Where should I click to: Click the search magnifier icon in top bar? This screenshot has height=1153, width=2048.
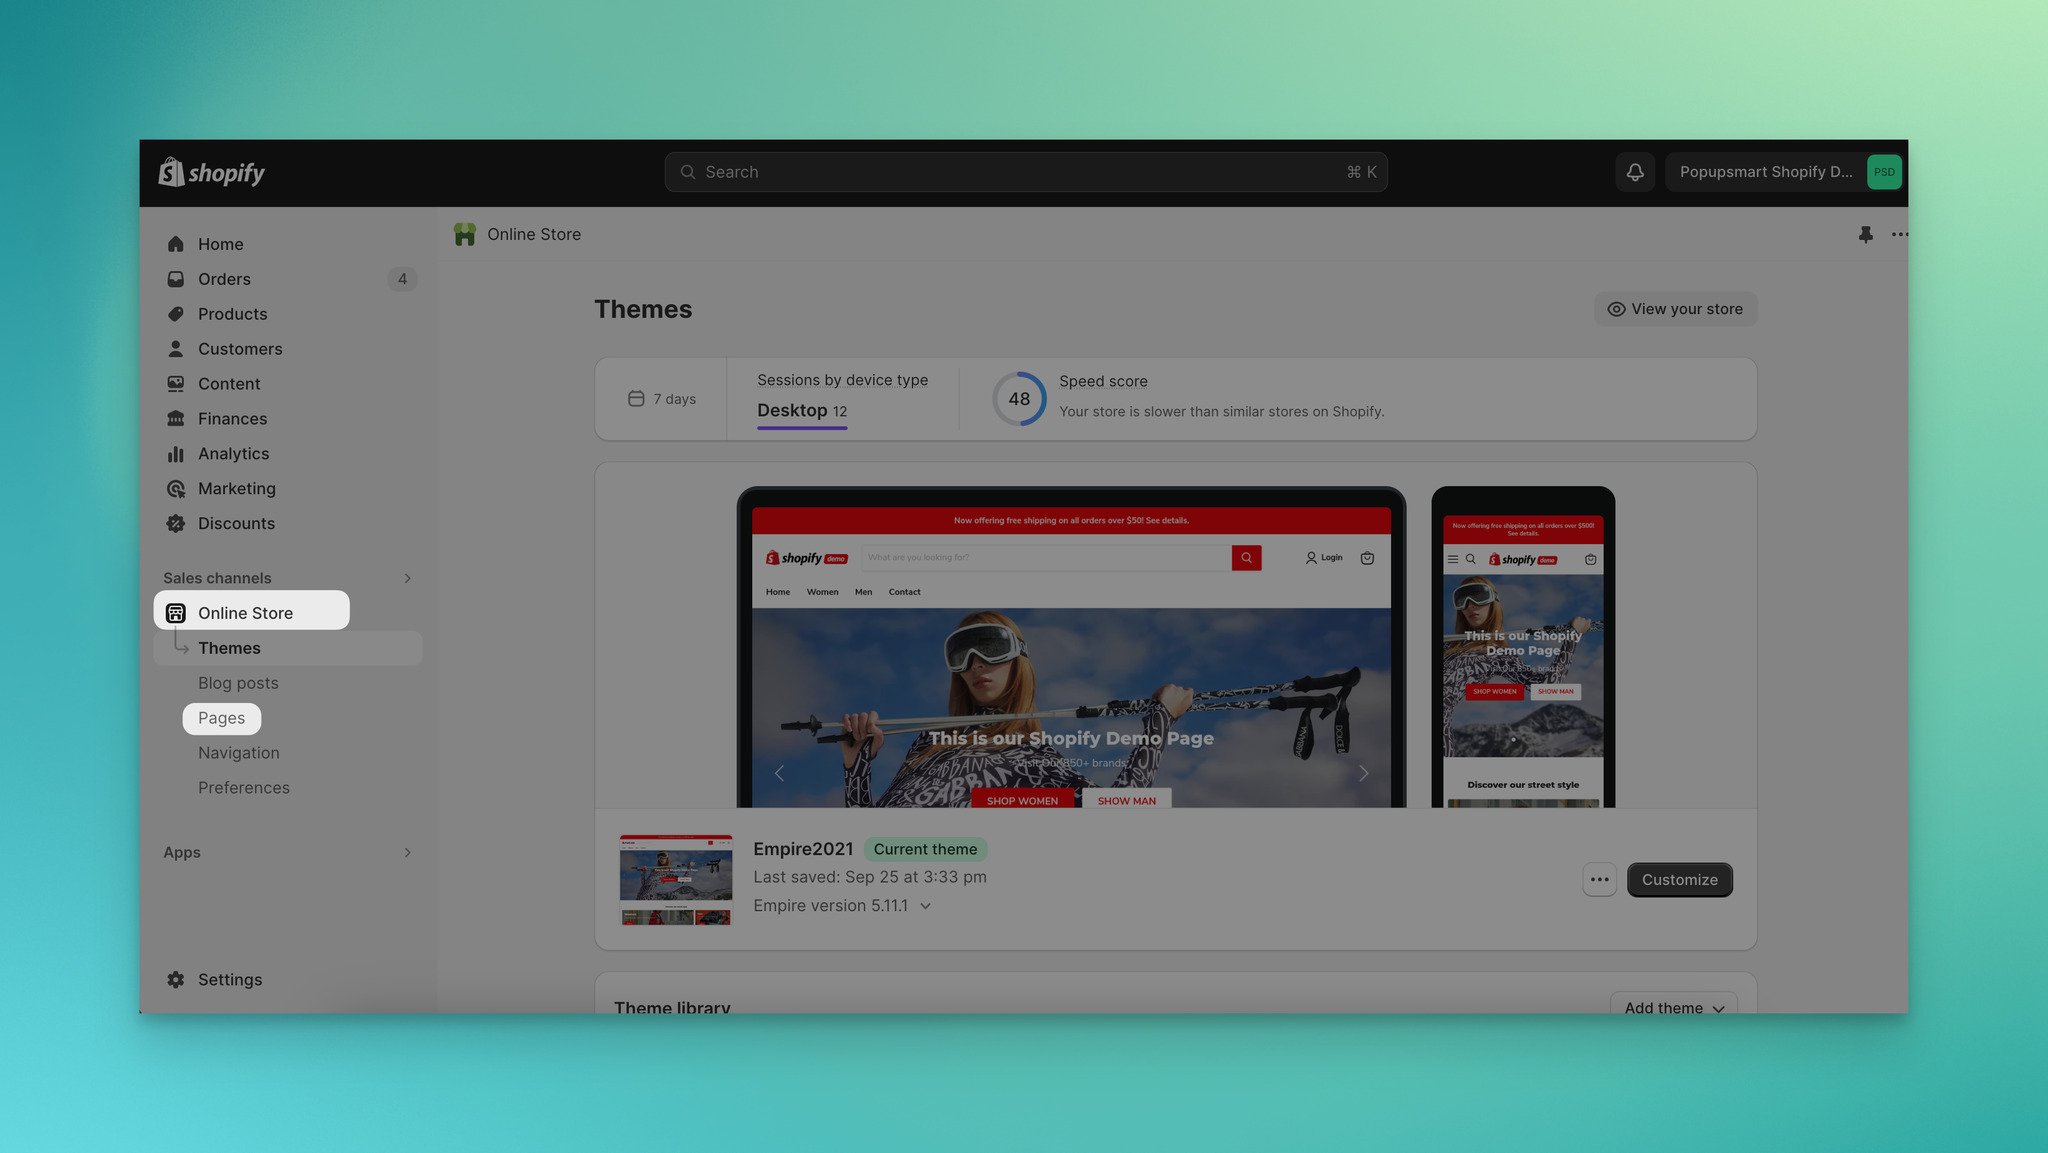click(688, 172)
